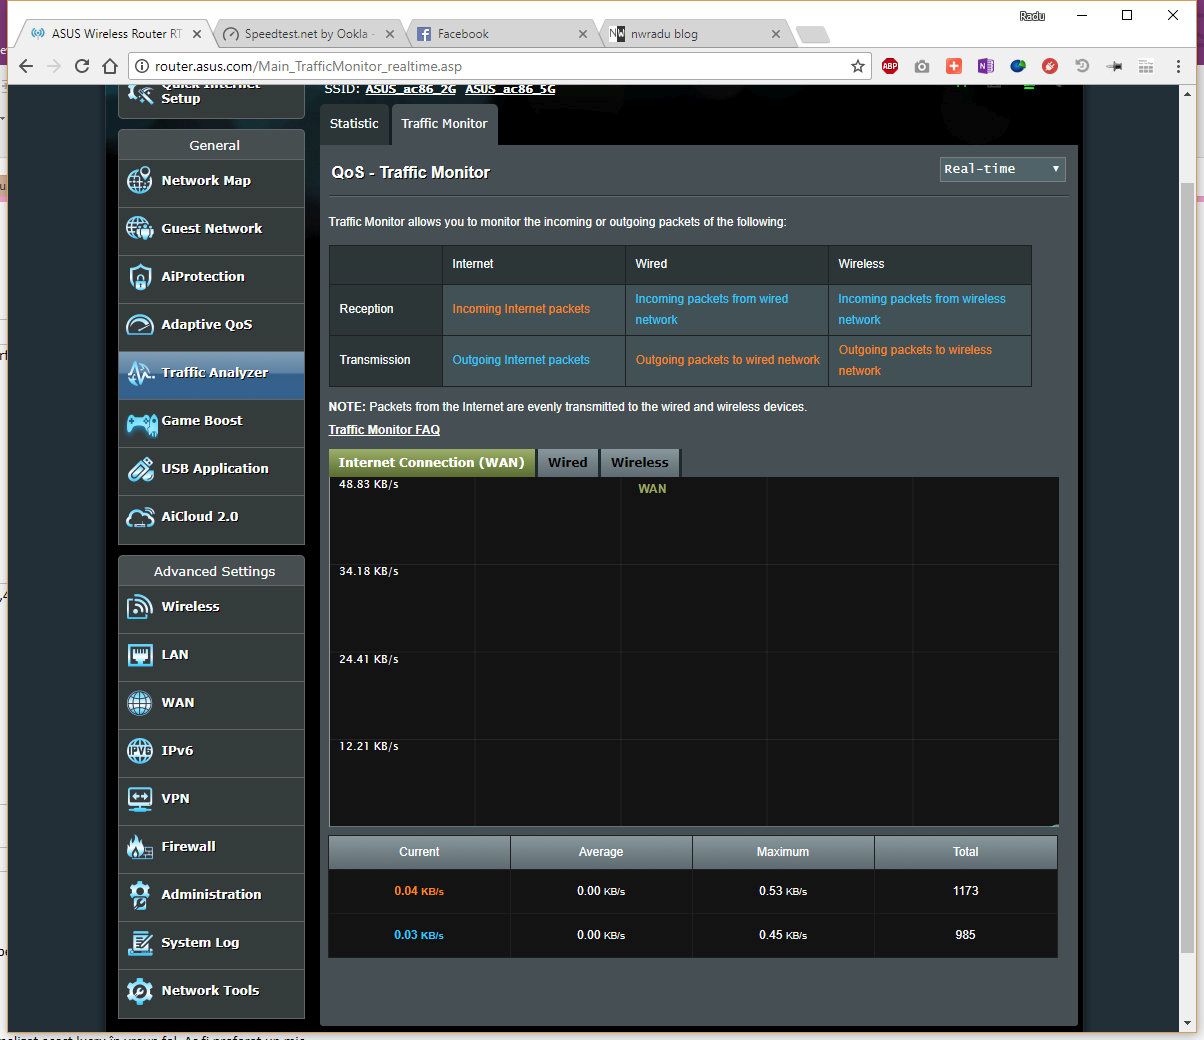Open VPN settings

point(211,799)
